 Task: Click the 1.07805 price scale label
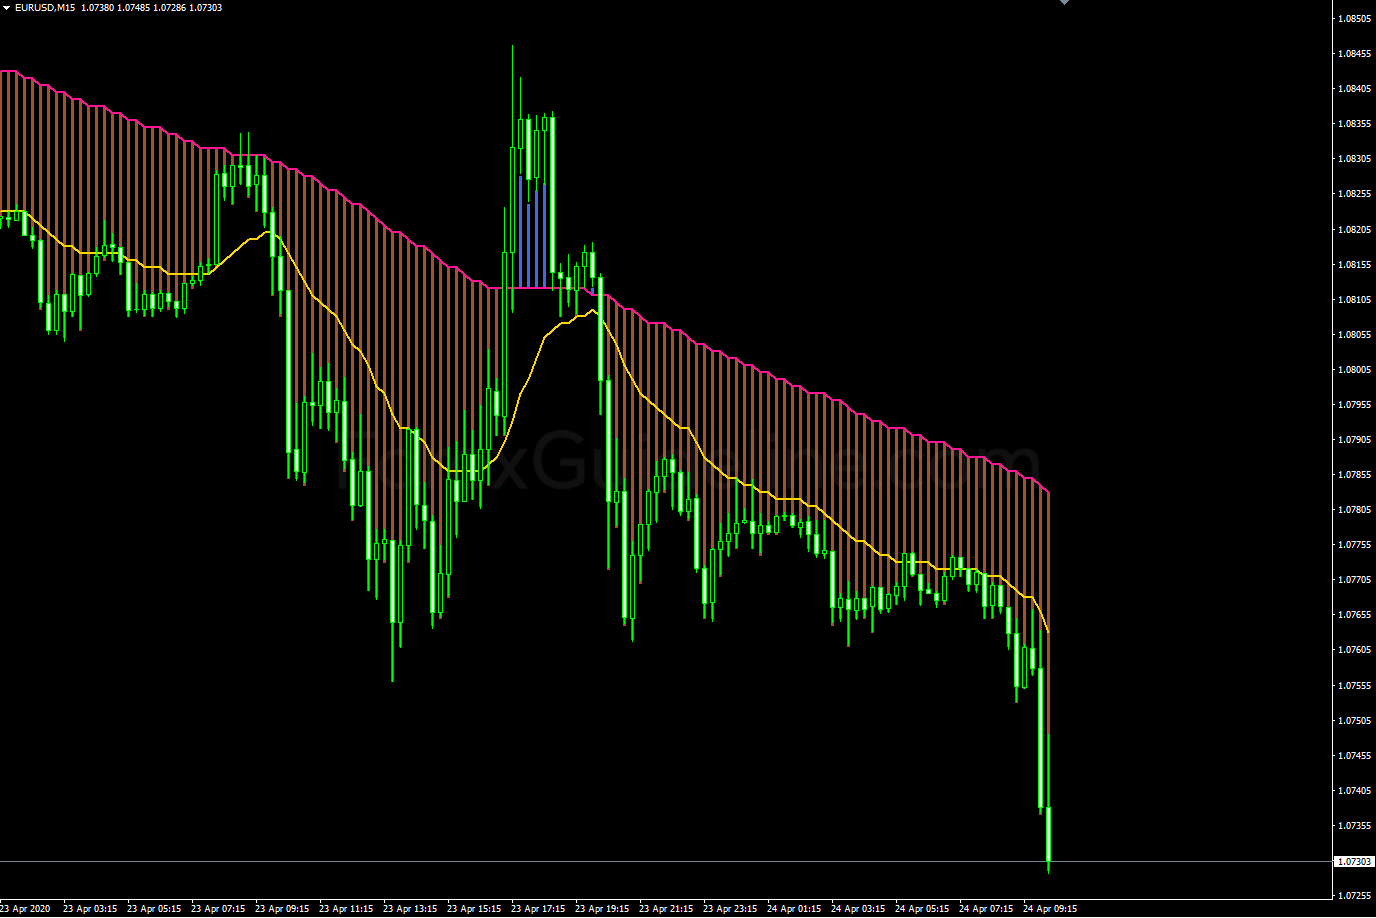pyautogui.click(x=1354, y=509)
